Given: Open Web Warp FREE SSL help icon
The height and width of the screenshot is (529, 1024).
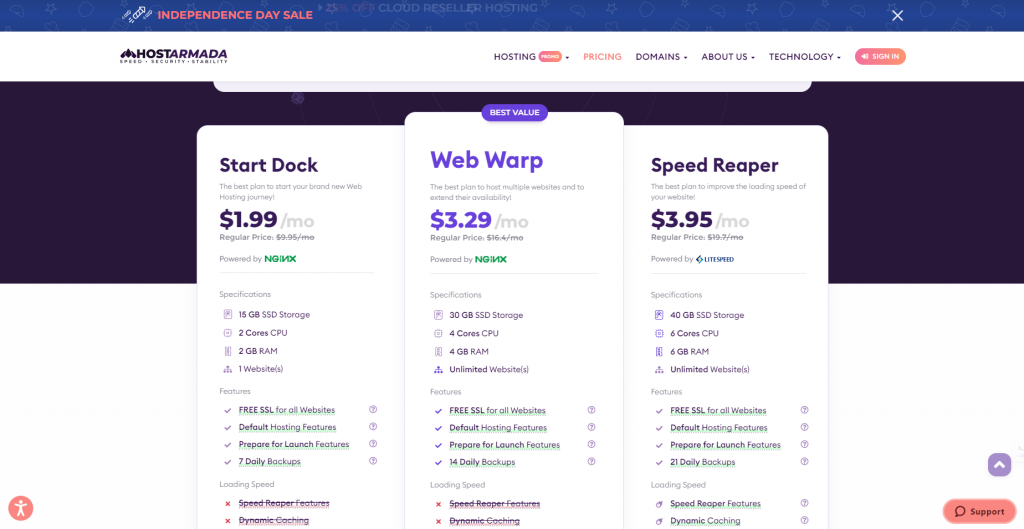Looking at the screenshot, I should [591, 410].
